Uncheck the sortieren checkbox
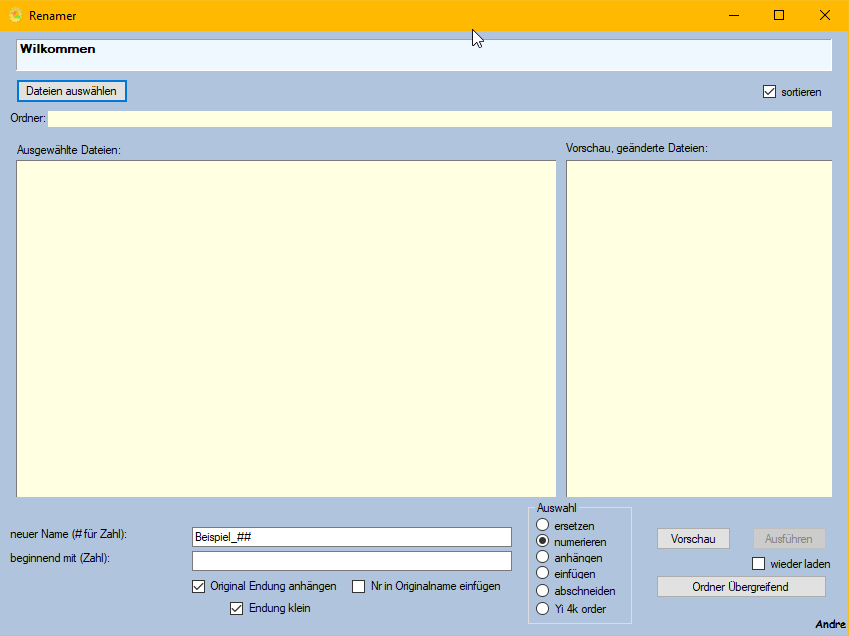The width and height of the screenshot is (849, 636). coord(769,92)
